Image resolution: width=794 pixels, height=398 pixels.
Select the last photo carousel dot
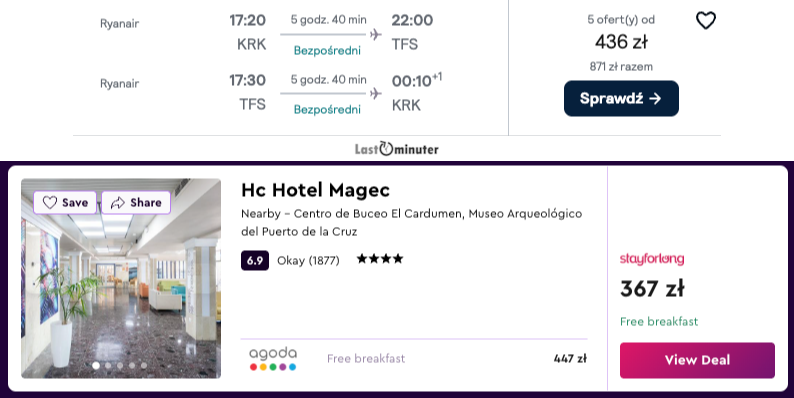point(144,365)
